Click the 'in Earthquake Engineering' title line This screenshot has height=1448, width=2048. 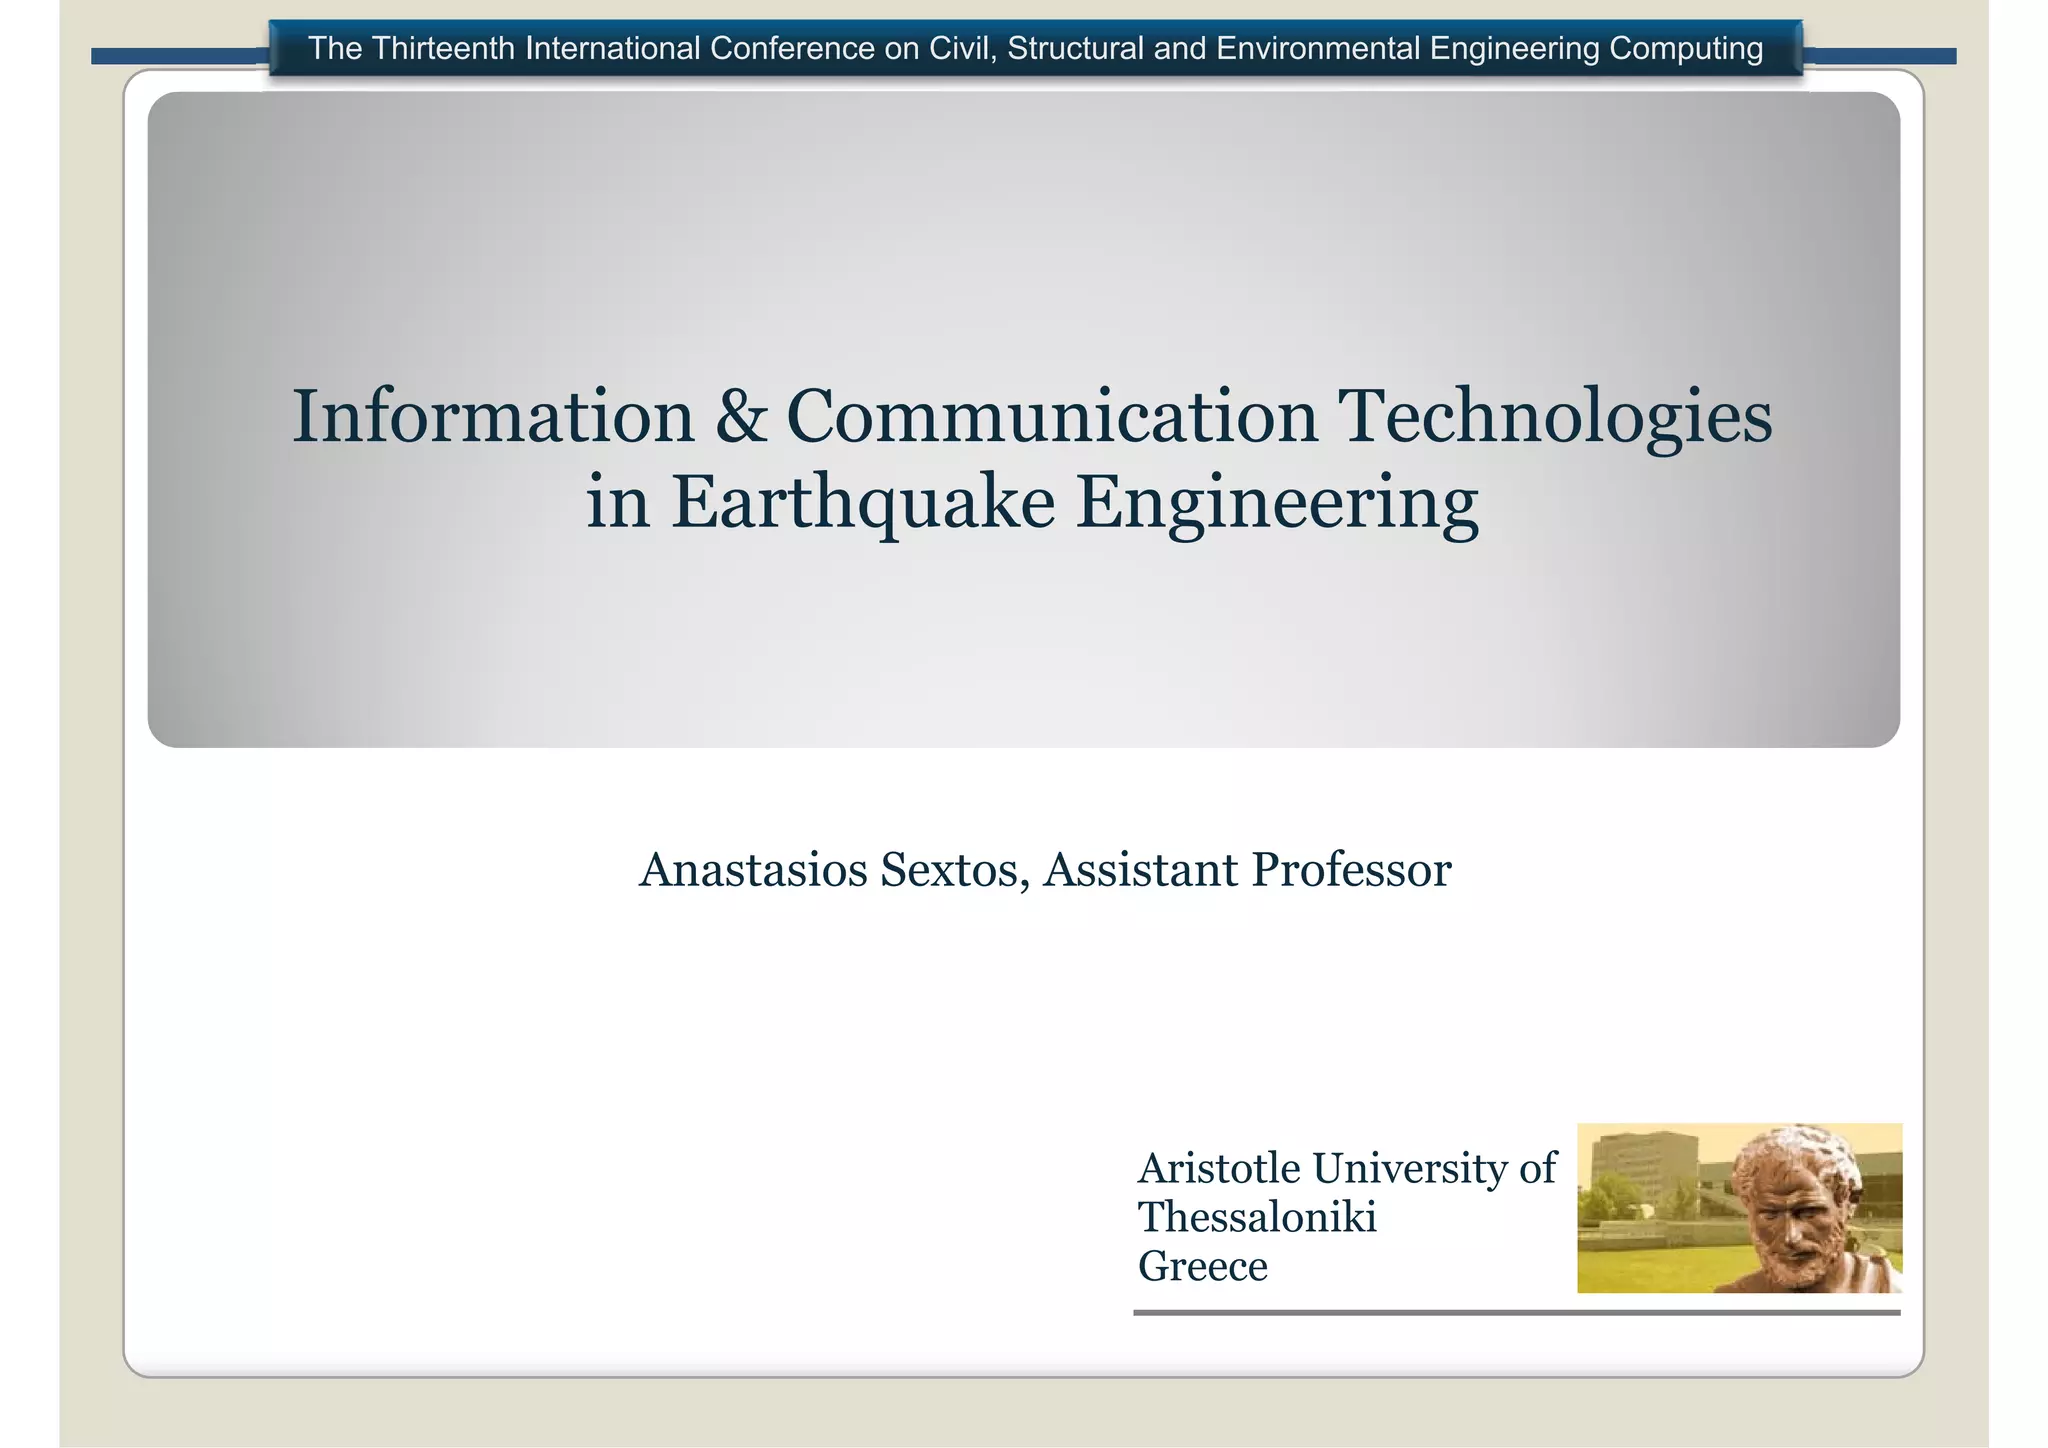(x=1031, y=502)
